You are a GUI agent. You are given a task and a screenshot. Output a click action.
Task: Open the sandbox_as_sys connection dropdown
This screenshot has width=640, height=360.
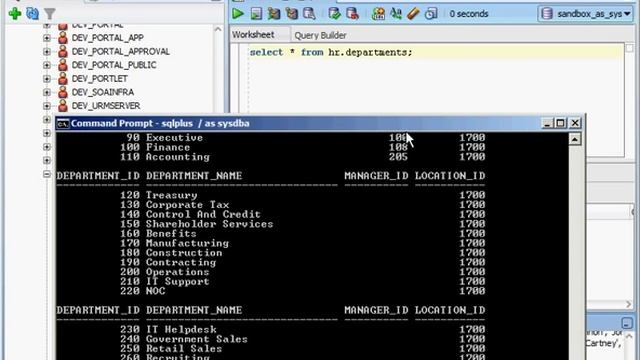click(x=585, y=14)
